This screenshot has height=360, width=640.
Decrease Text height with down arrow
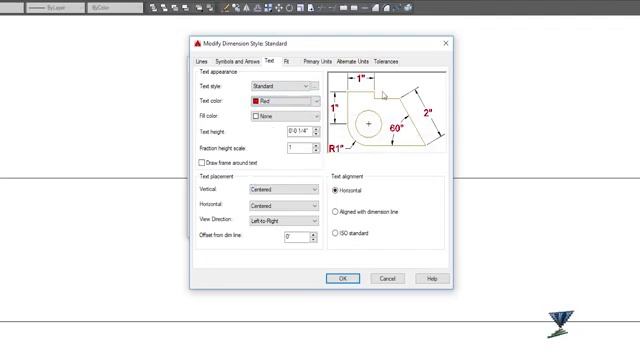click(x=316, y=134)
